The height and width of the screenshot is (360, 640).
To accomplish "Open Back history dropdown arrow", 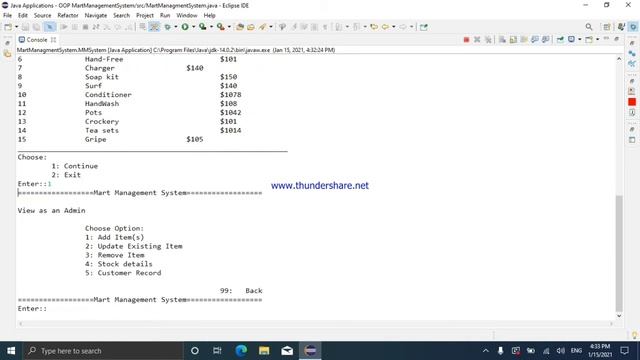I will pyautogui.click(x=393, y=27).
